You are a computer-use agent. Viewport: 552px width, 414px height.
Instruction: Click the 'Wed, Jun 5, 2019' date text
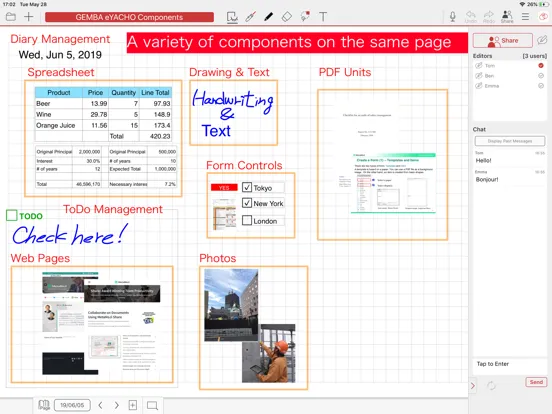[x=60, y=55]
